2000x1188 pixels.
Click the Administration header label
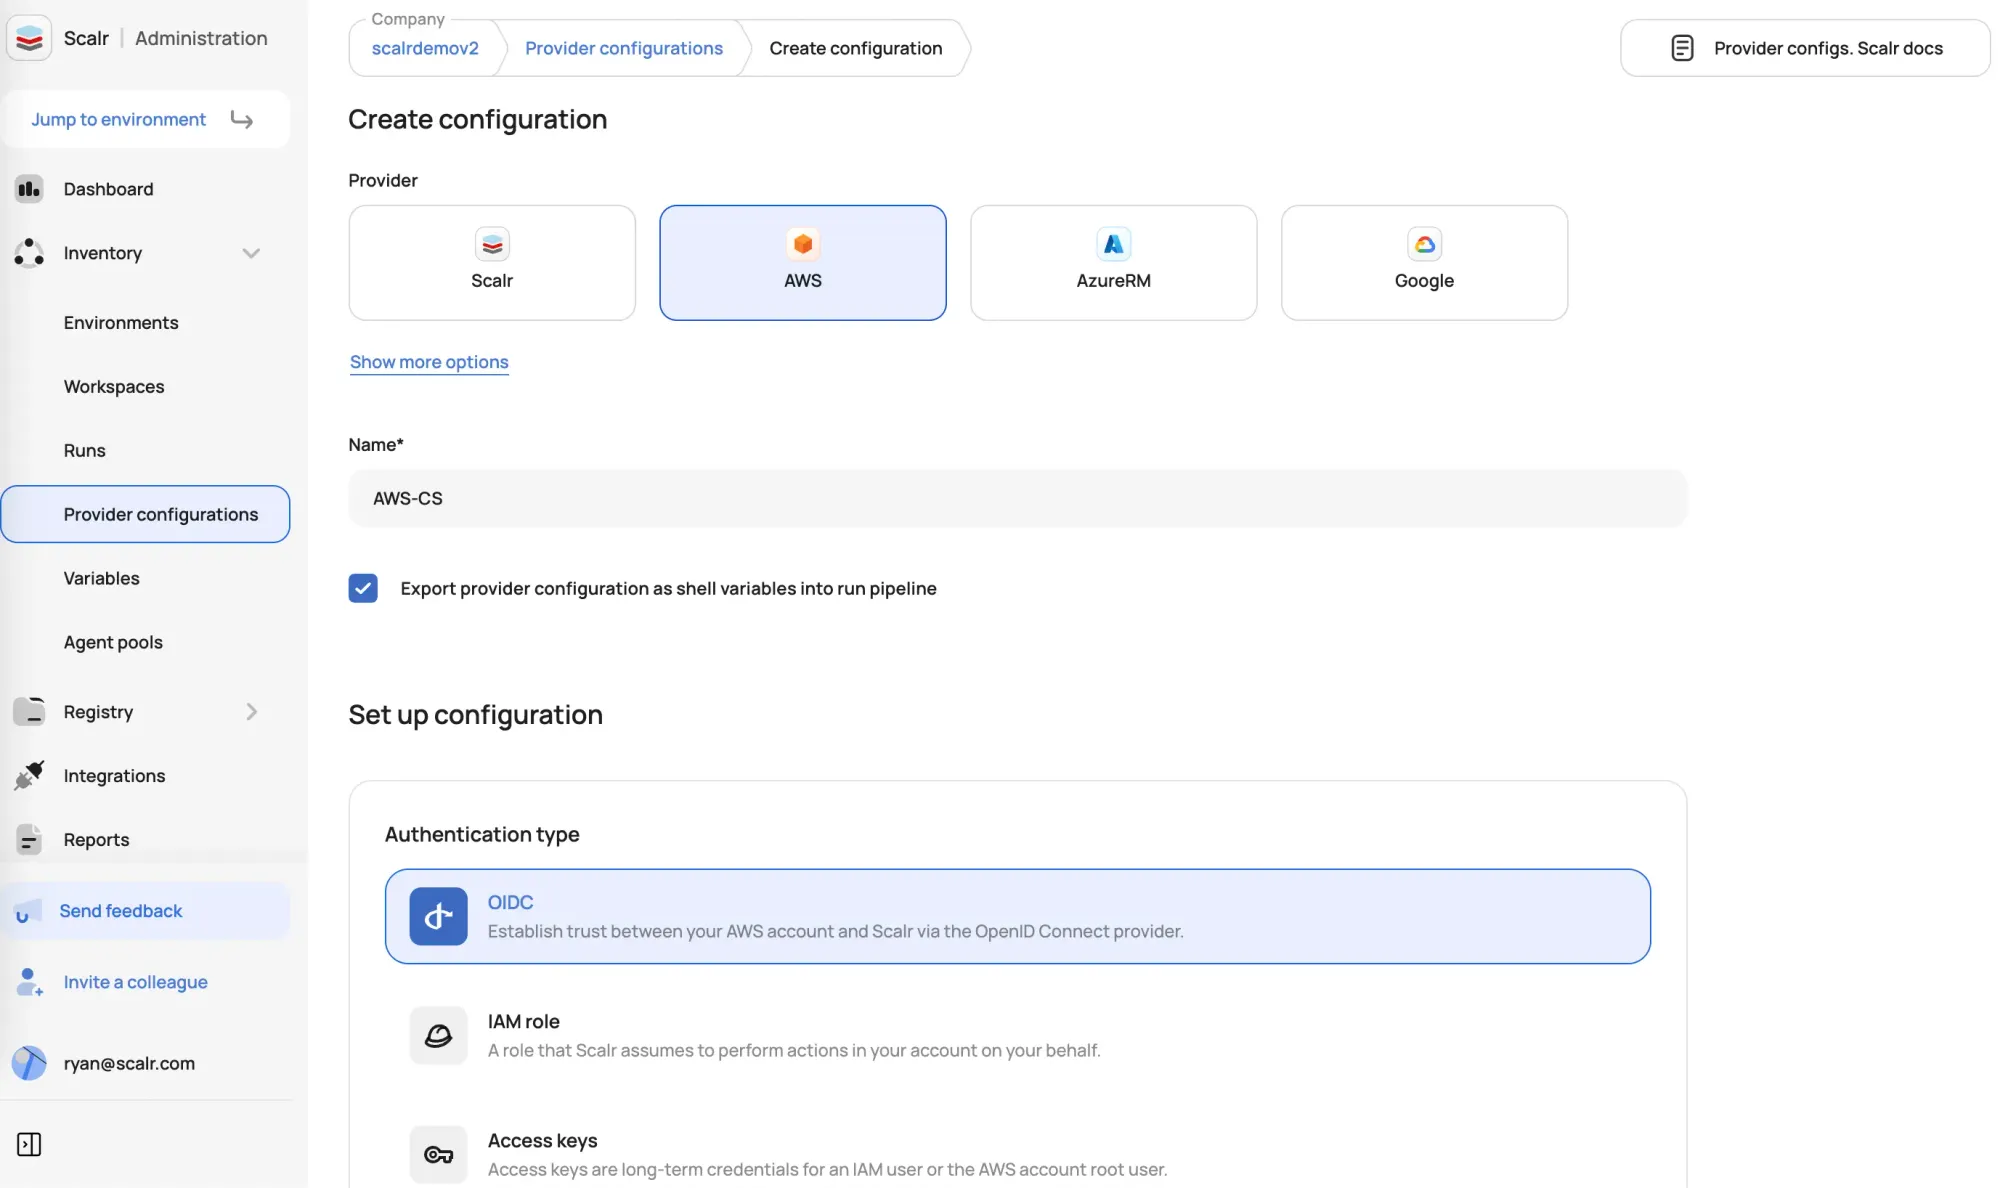201,38
